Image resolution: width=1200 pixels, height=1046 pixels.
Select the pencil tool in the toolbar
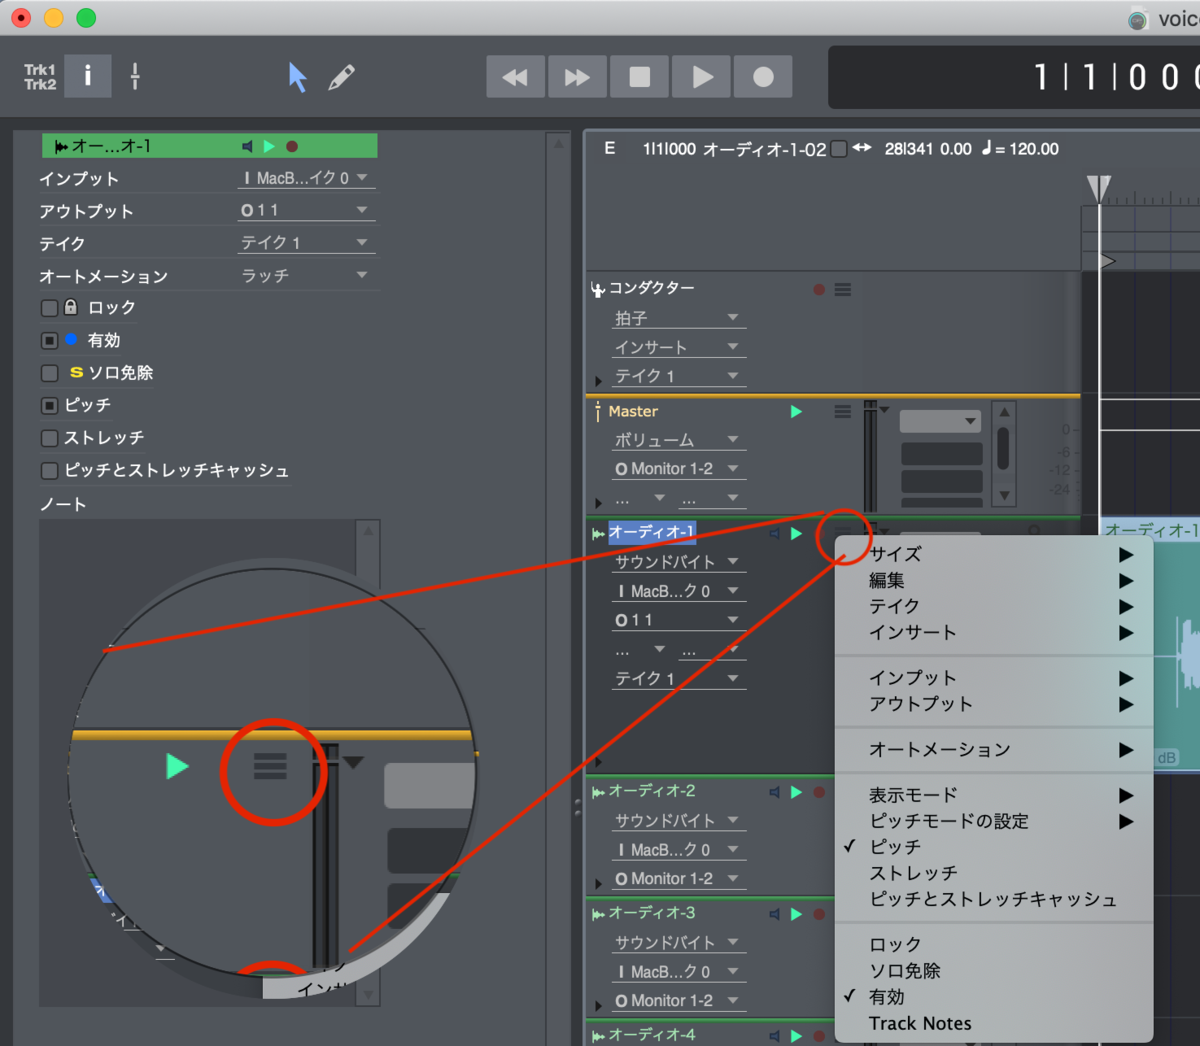tap(341, 76)
